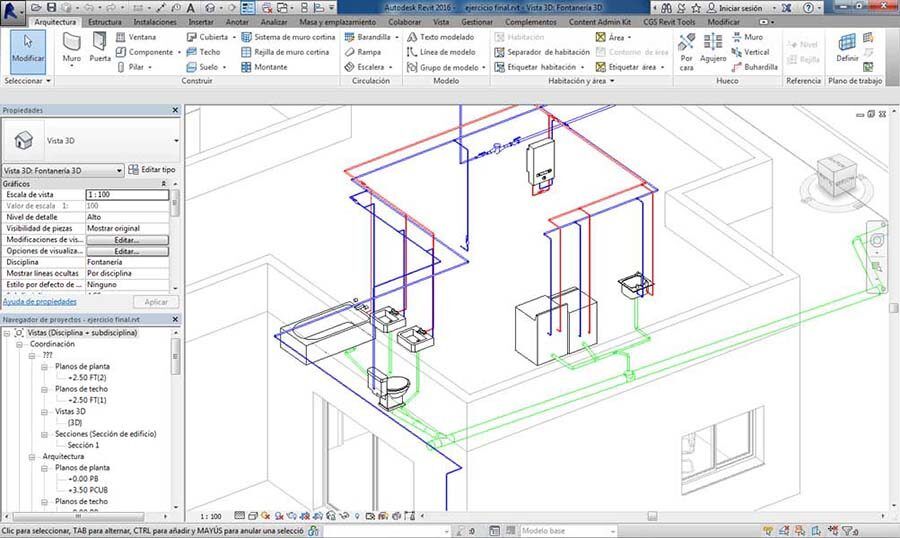Screen dimensions: 900x538
Task: Open the Estructura ribbon tab
Action: (x=105, y=21)
